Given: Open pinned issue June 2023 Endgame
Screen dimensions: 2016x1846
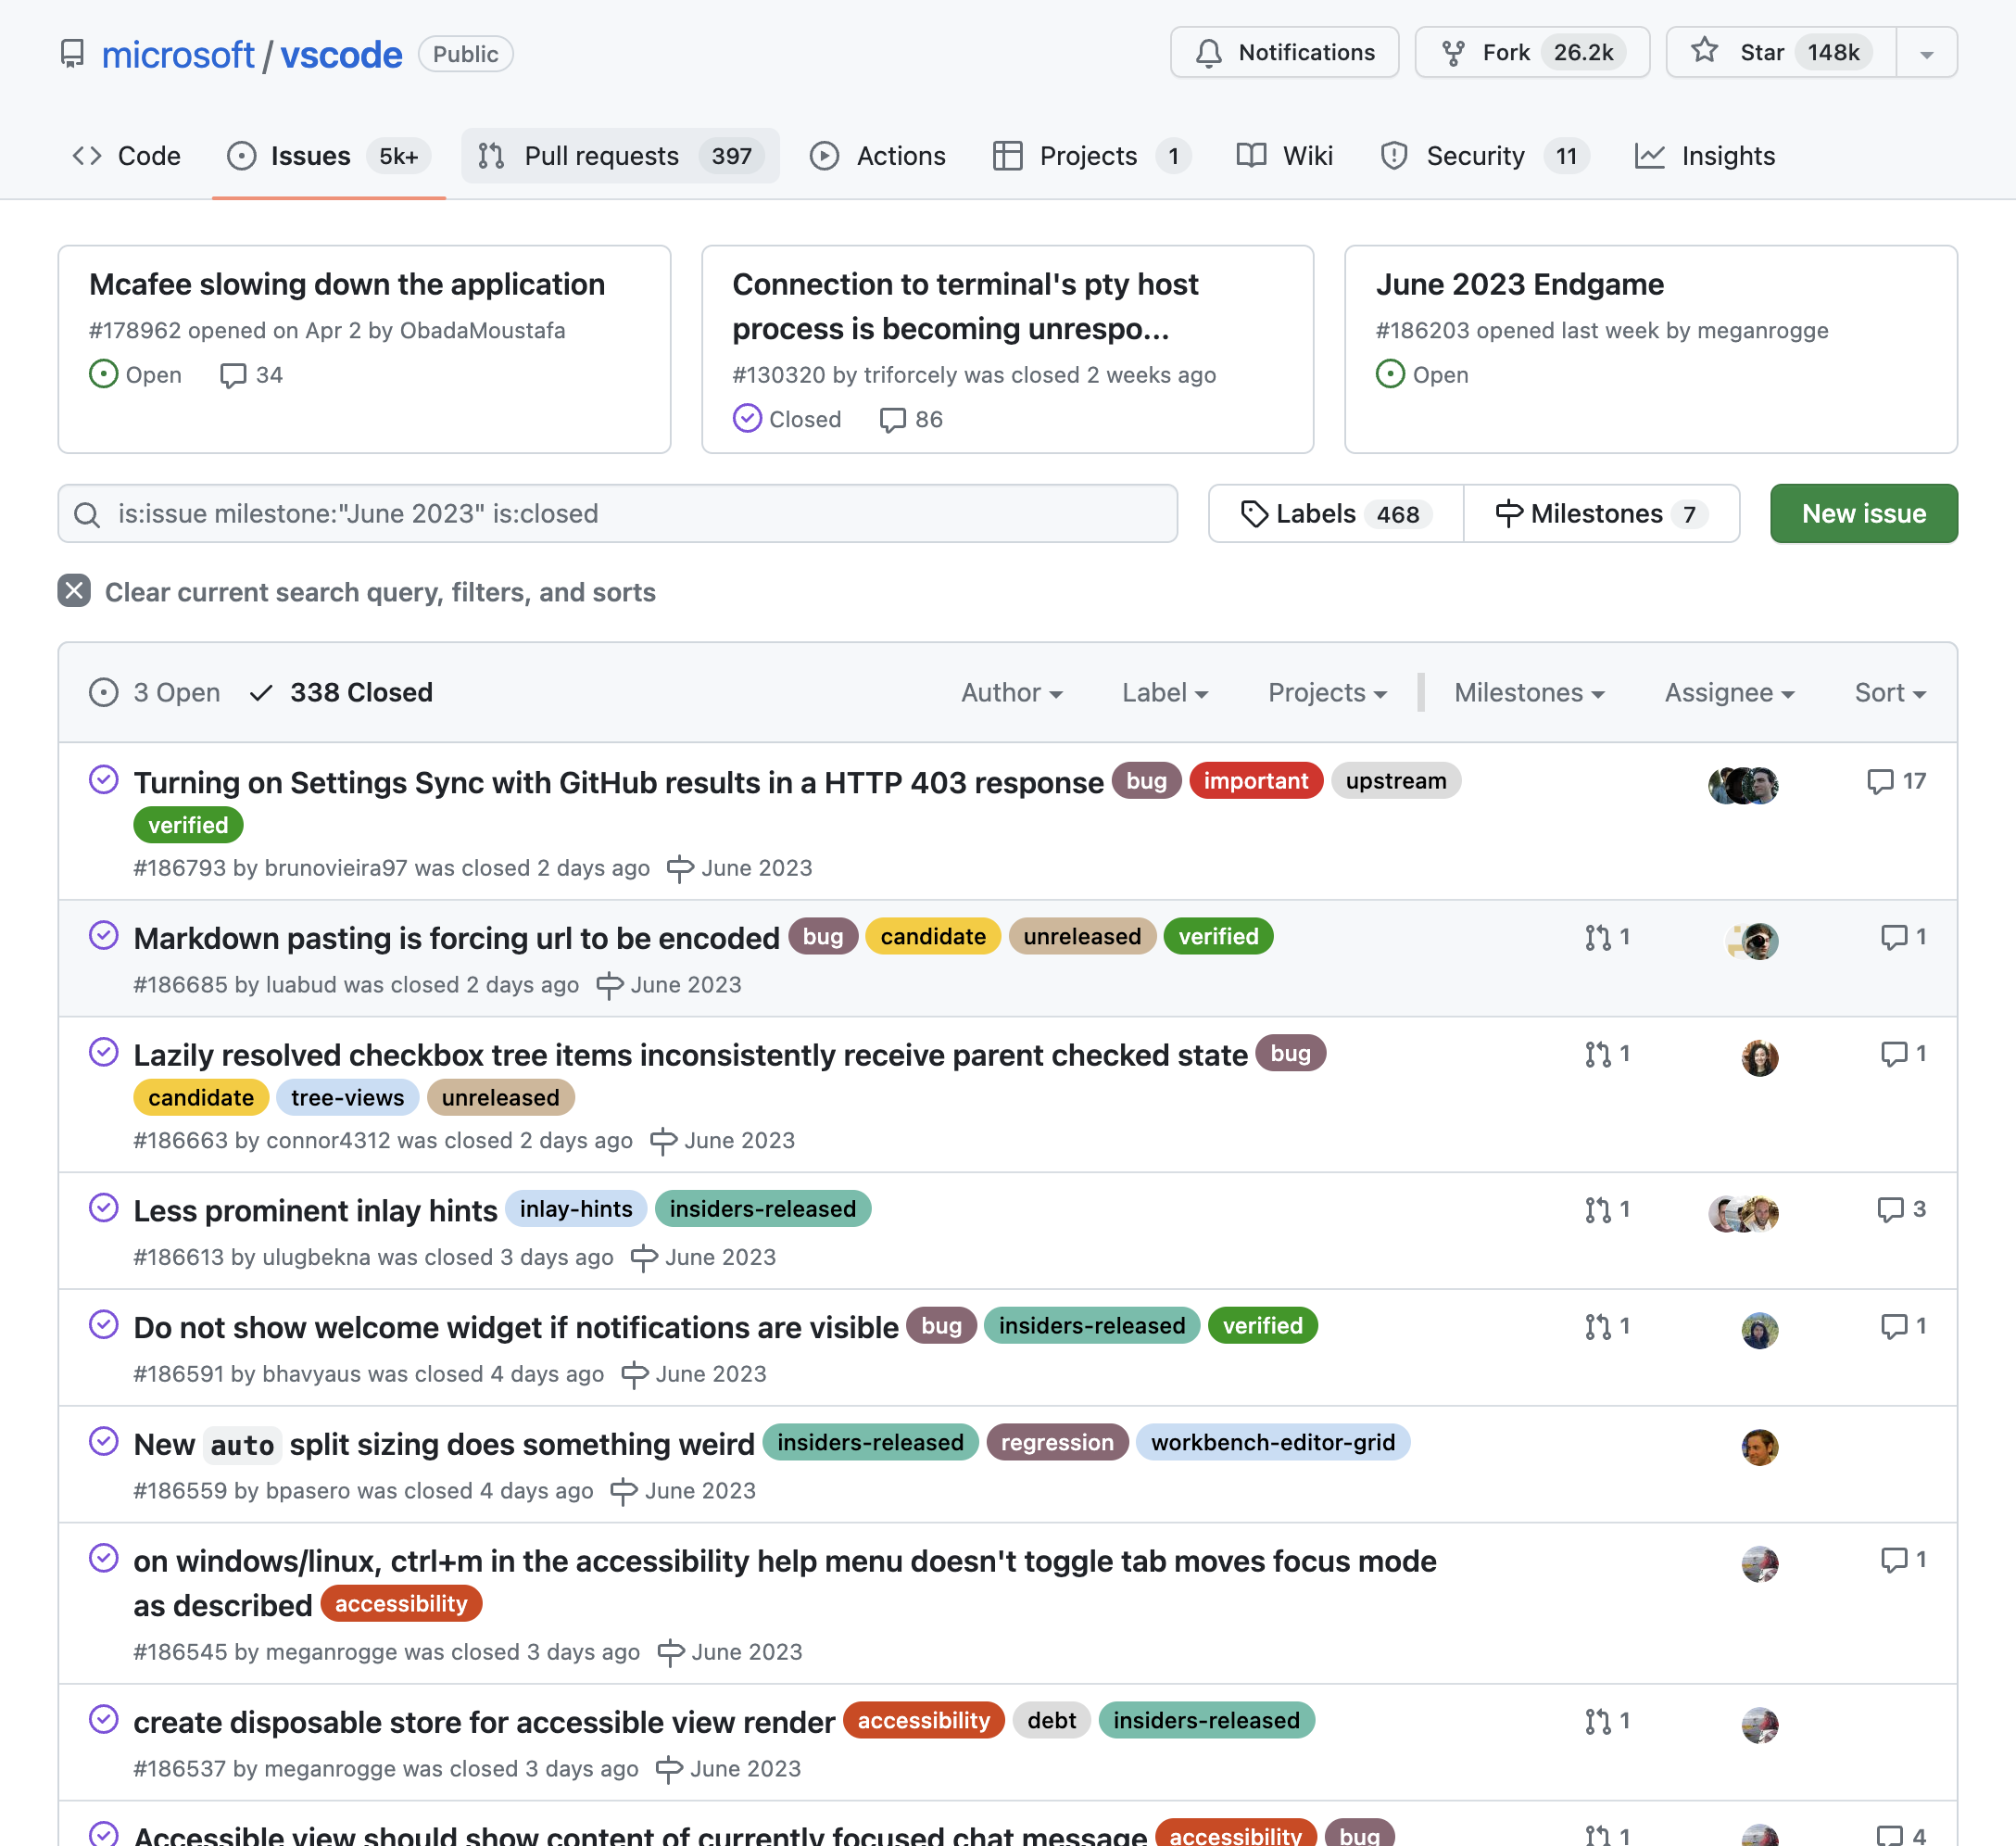Looking at the screenshot, I should 1520,284.
